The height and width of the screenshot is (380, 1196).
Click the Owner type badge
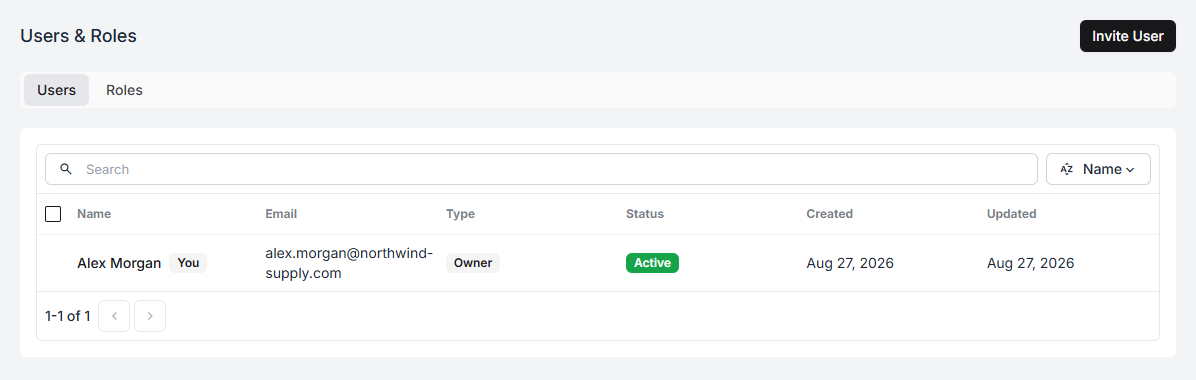pos(473,263)
